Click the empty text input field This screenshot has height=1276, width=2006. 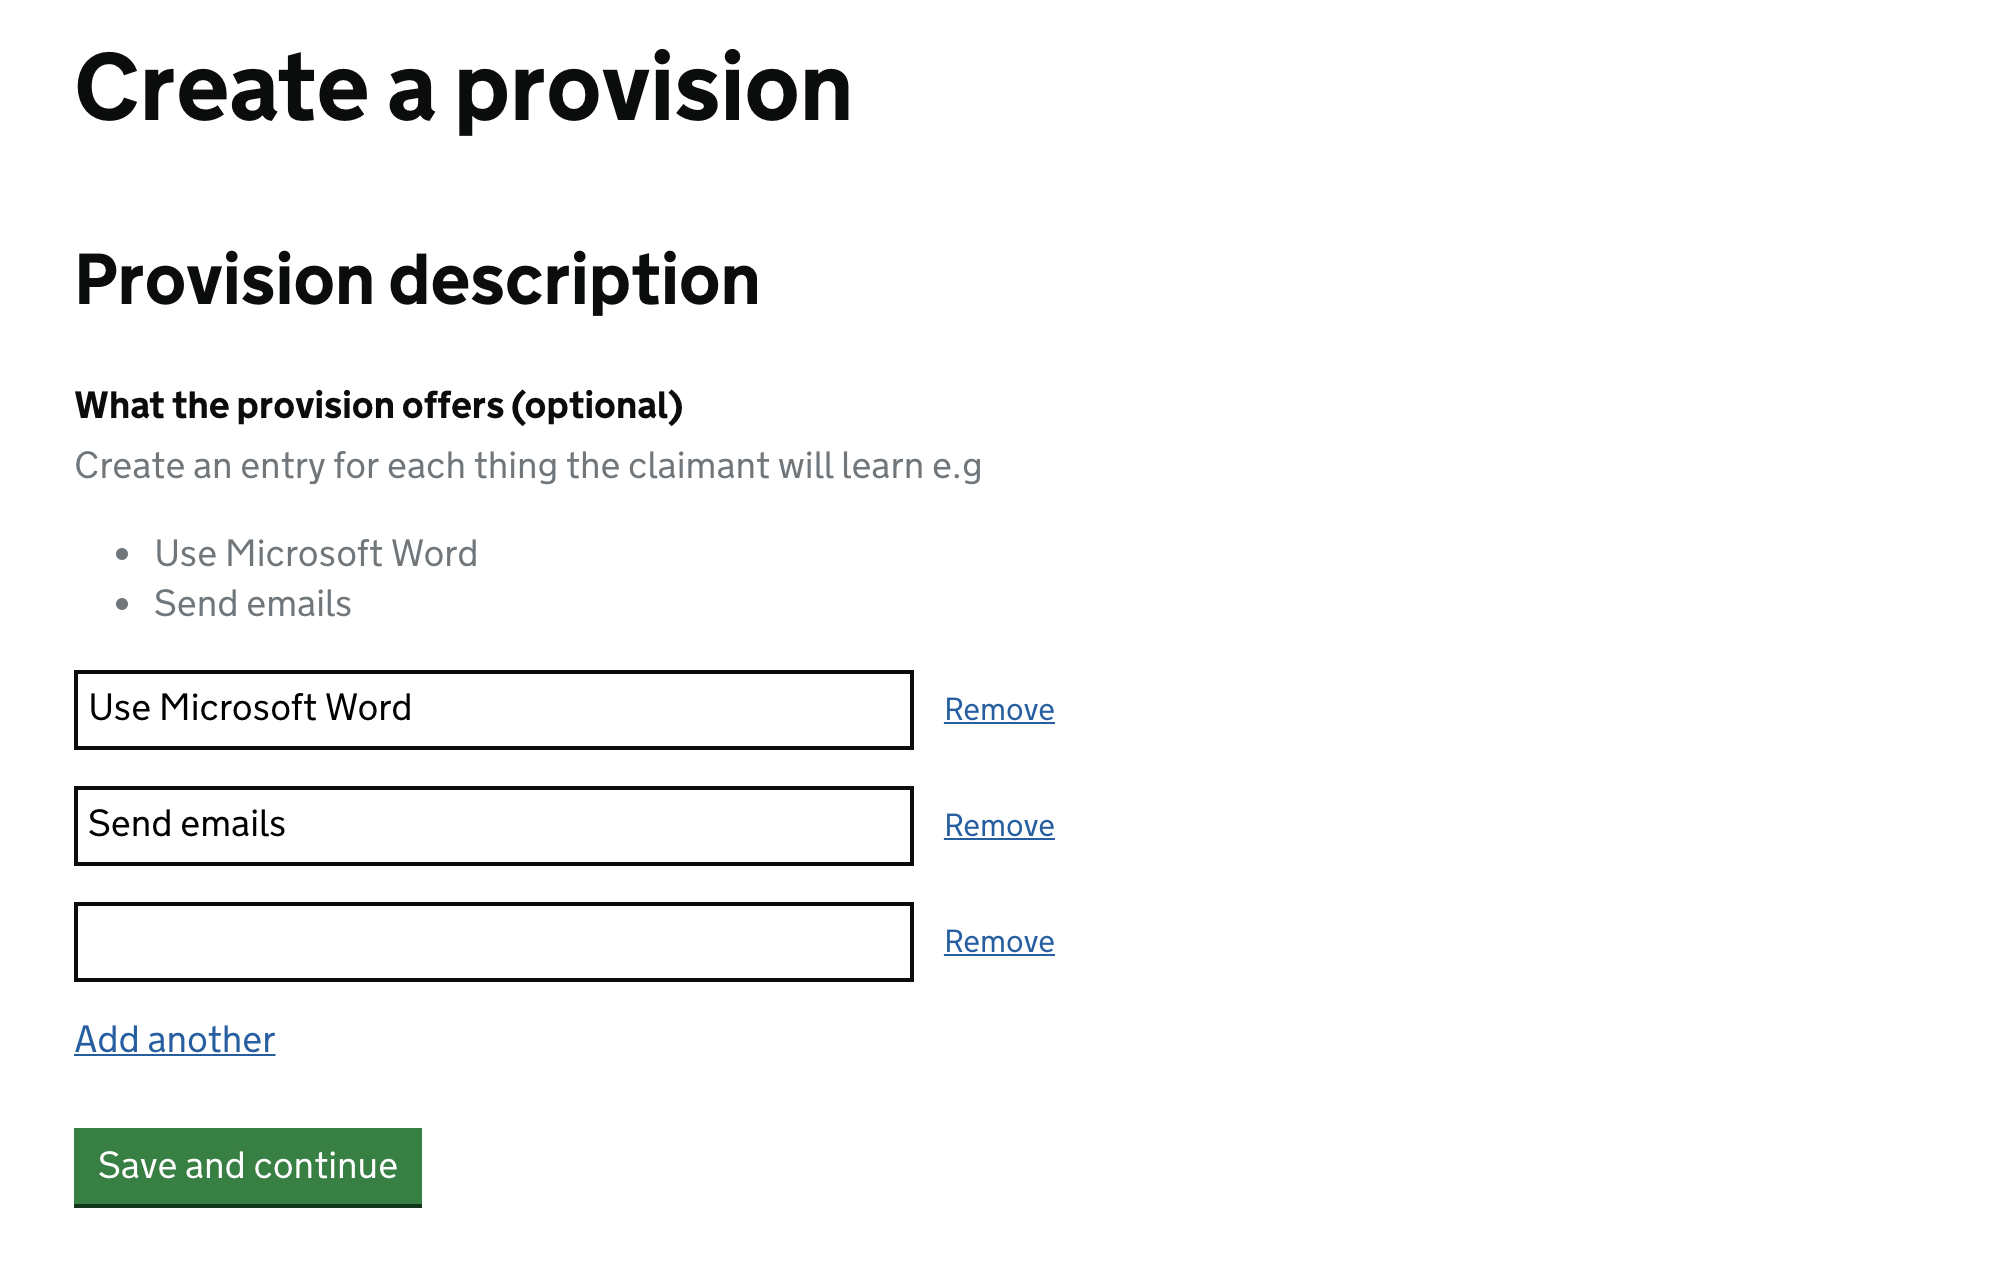point(493,941)
